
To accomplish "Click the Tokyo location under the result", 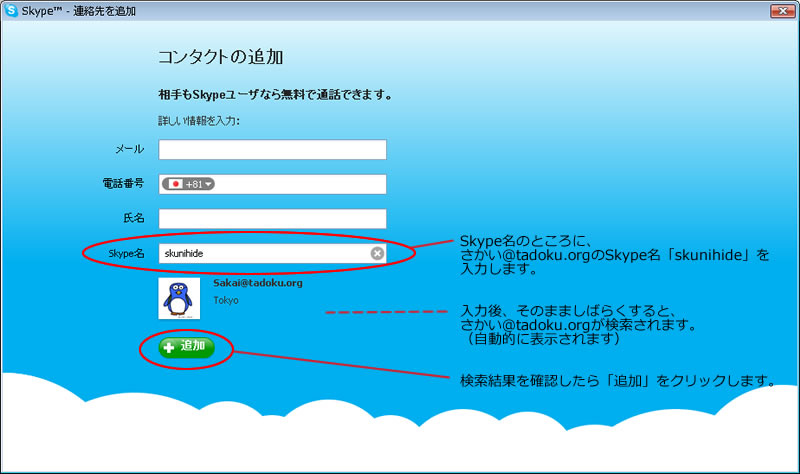I will click(226, 300).
